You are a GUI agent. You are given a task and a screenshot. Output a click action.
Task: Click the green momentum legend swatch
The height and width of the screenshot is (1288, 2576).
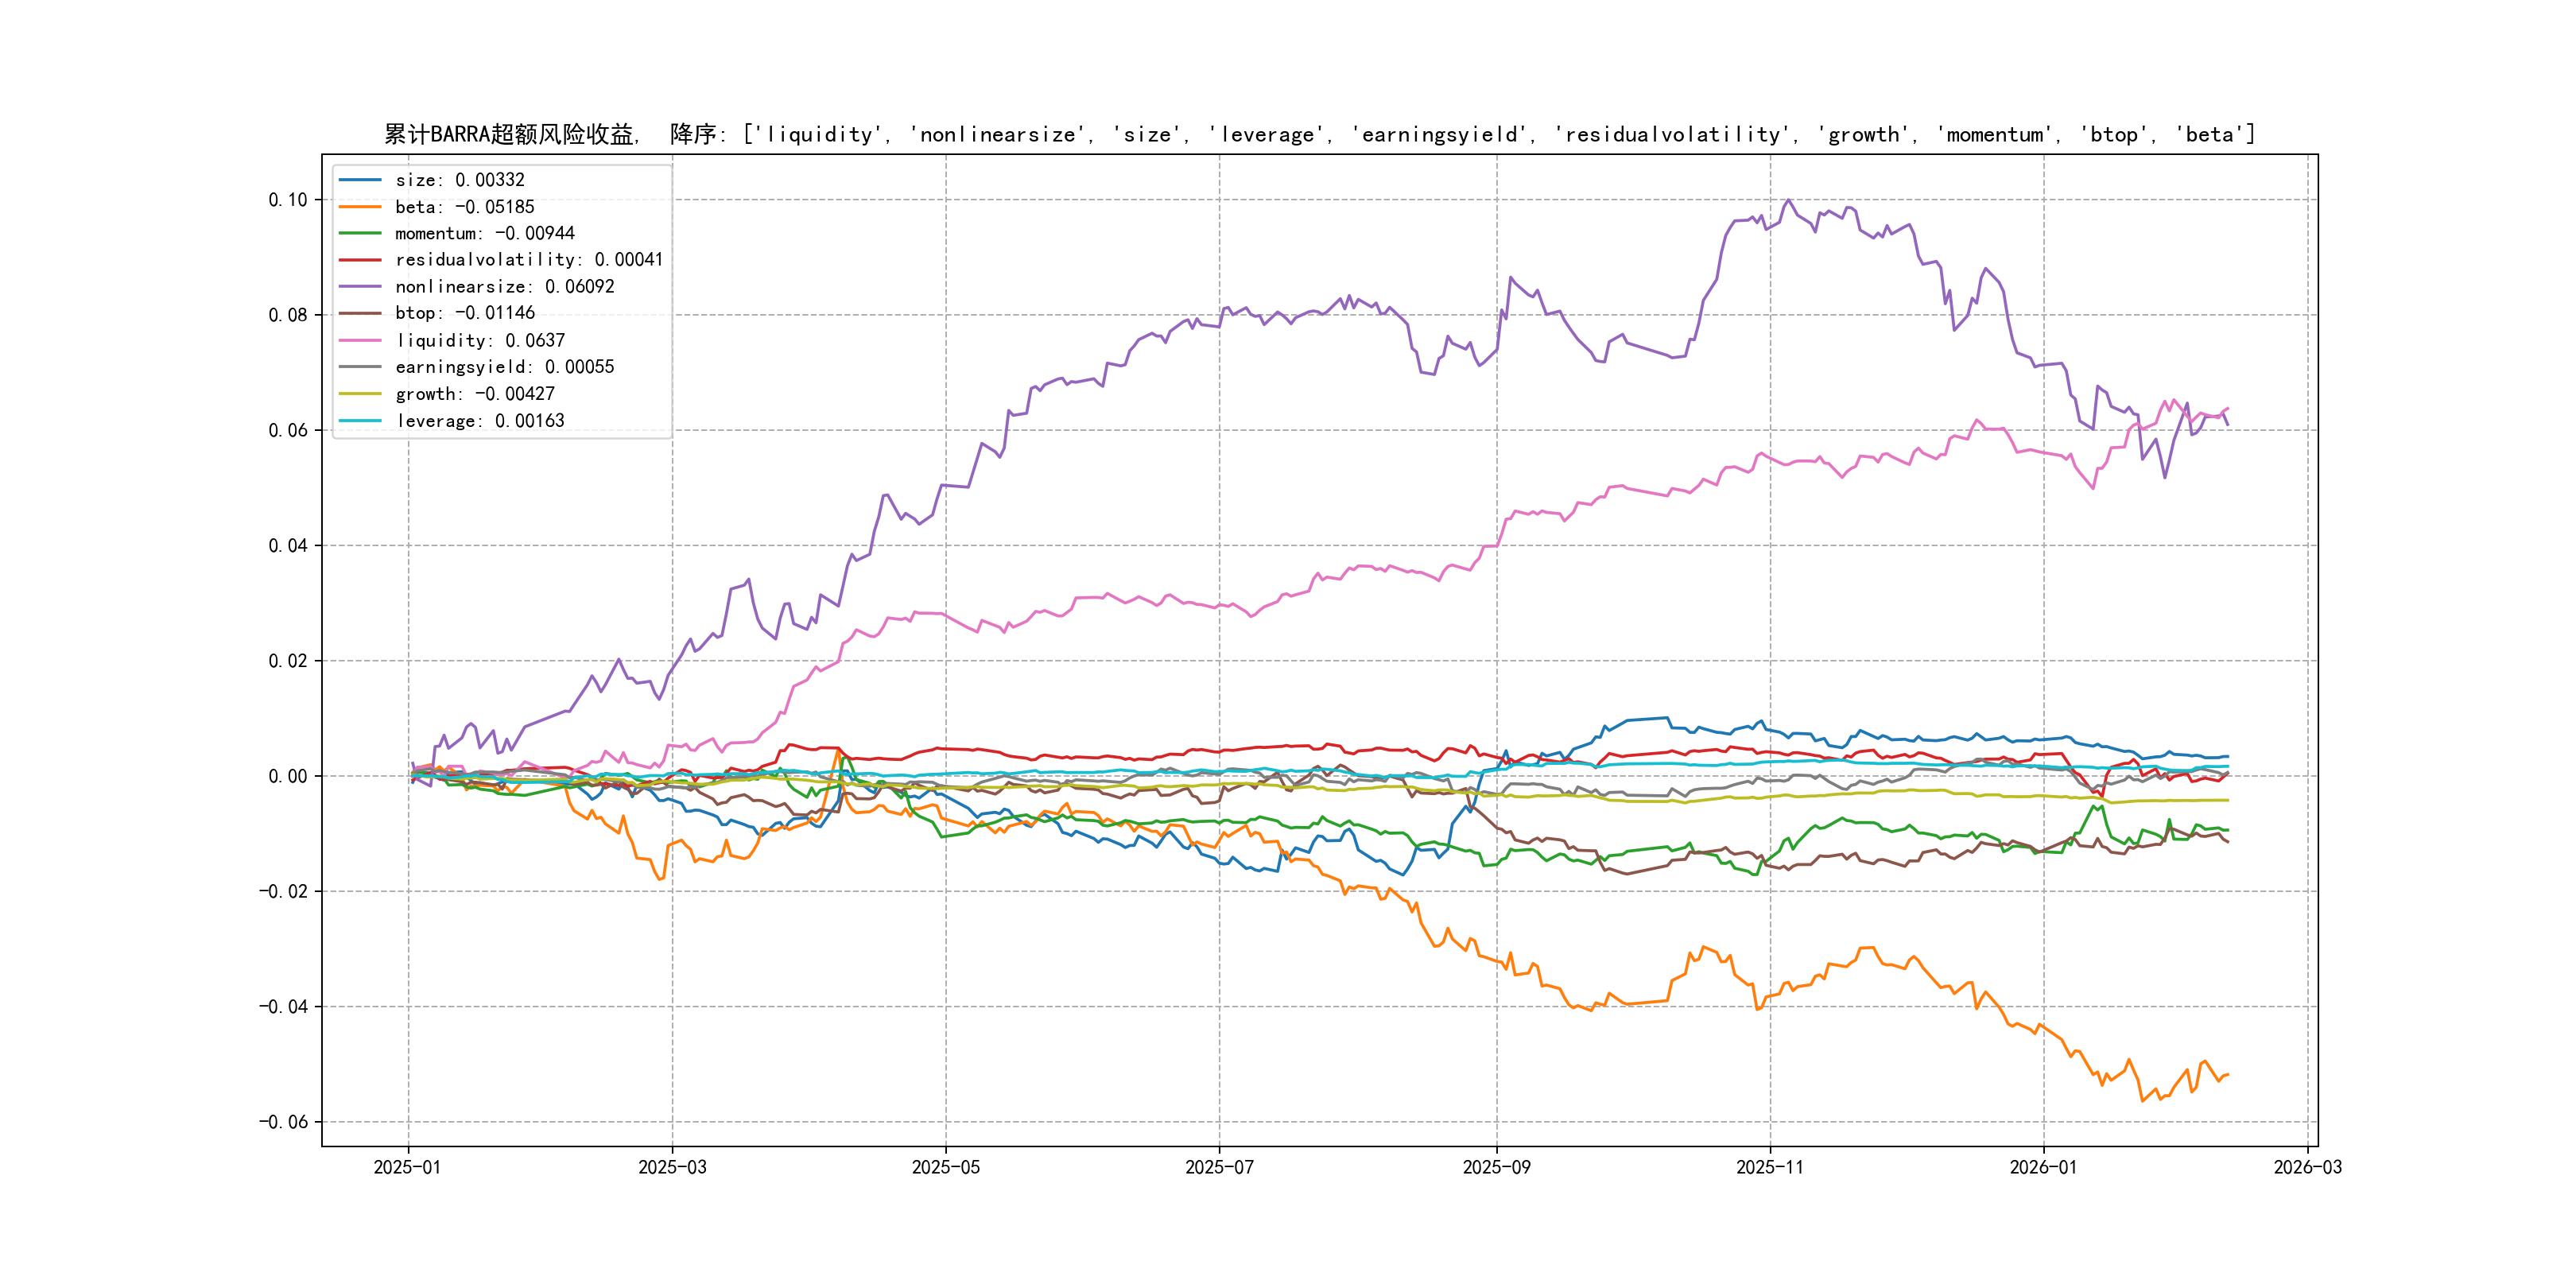pos(360,233)
